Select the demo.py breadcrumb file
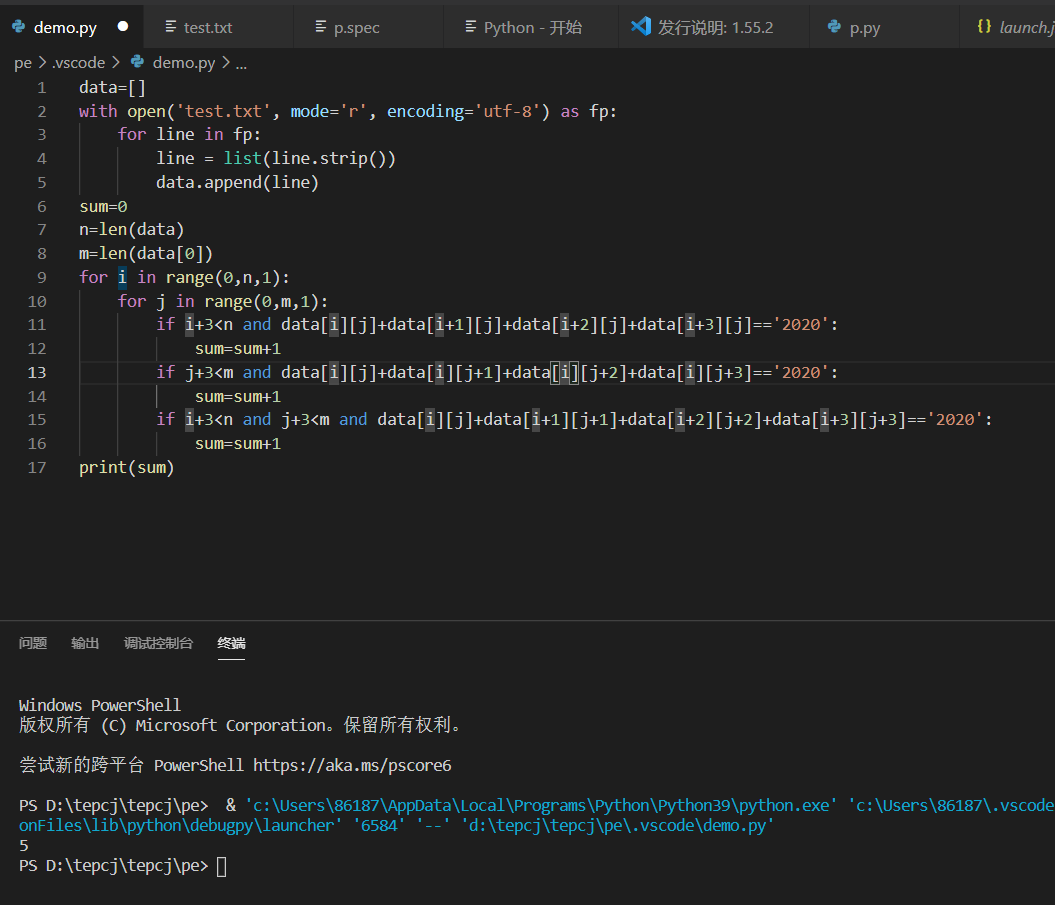This screenshot has width=1055, height=905. (184, 63)
